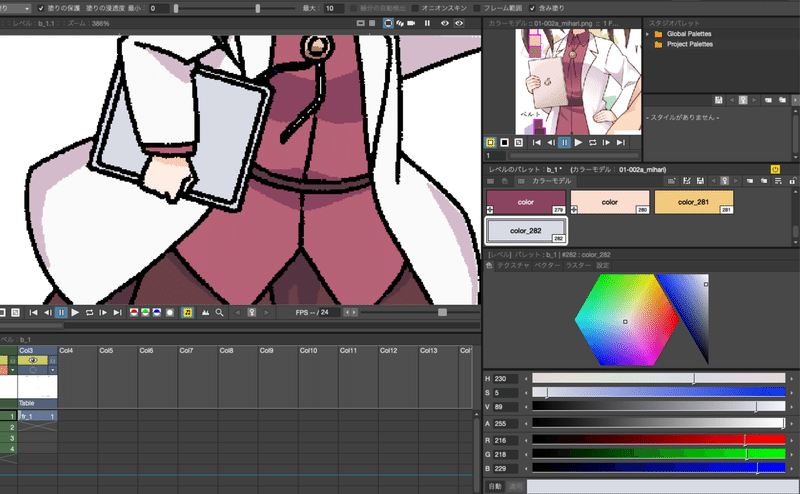Image resolution: width=800 pixels, height=494 pixels.
Task: Click in the H value field 230
Action: (x=505, y=379)
